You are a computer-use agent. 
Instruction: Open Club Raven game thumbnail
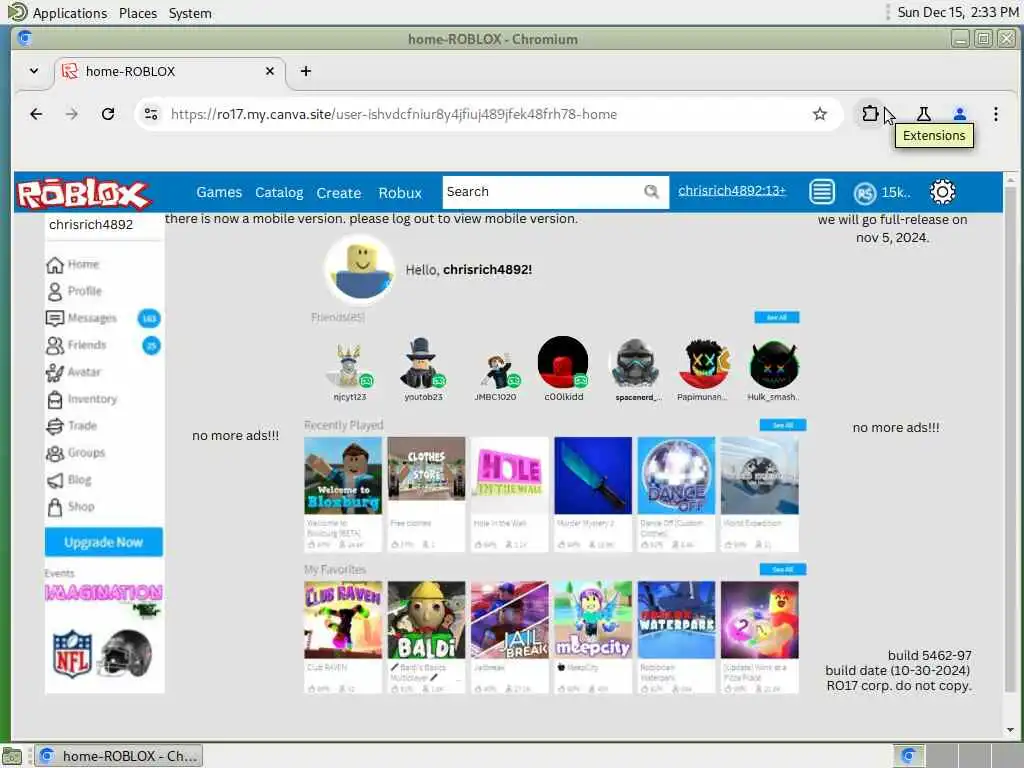pos(343,620)
